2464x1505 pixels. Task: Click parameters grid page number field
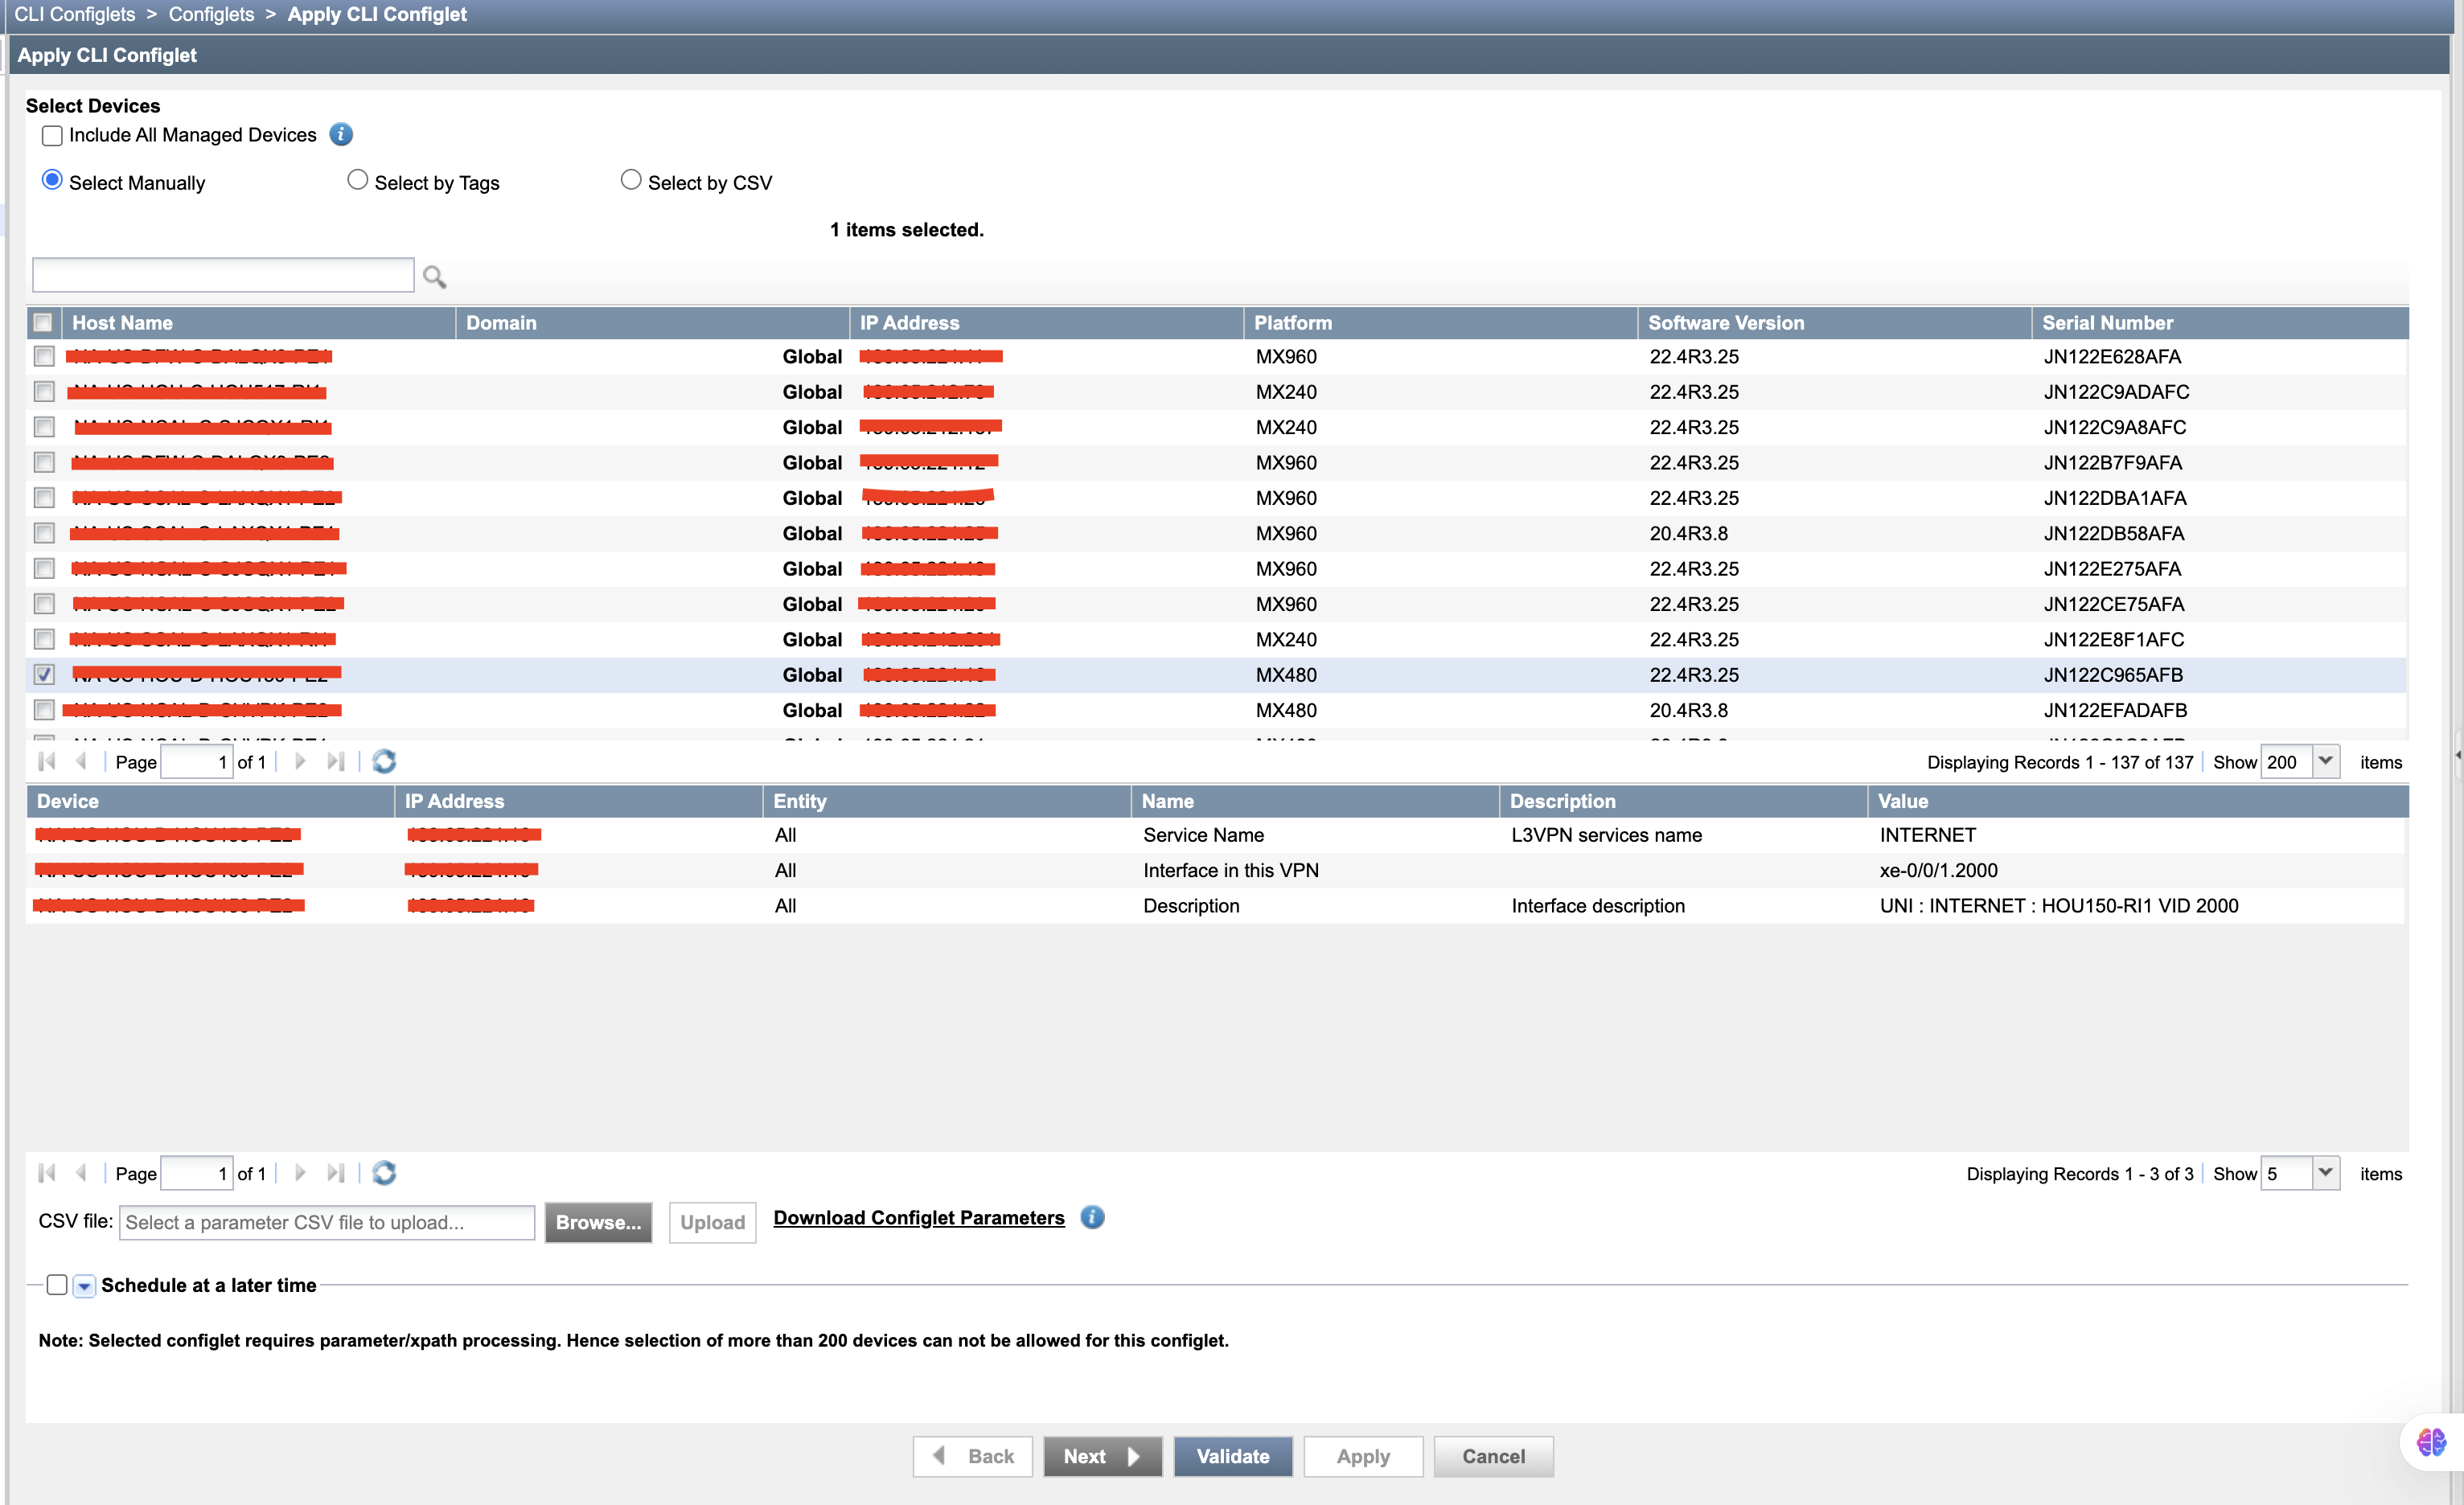(197, 1173)
